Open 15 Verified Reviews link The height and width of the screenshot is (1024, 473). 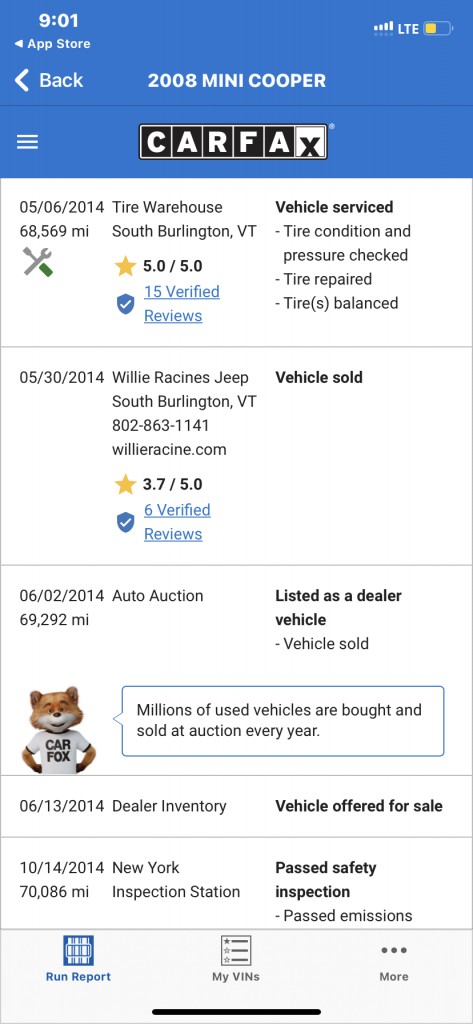click(x=182, y=304)
